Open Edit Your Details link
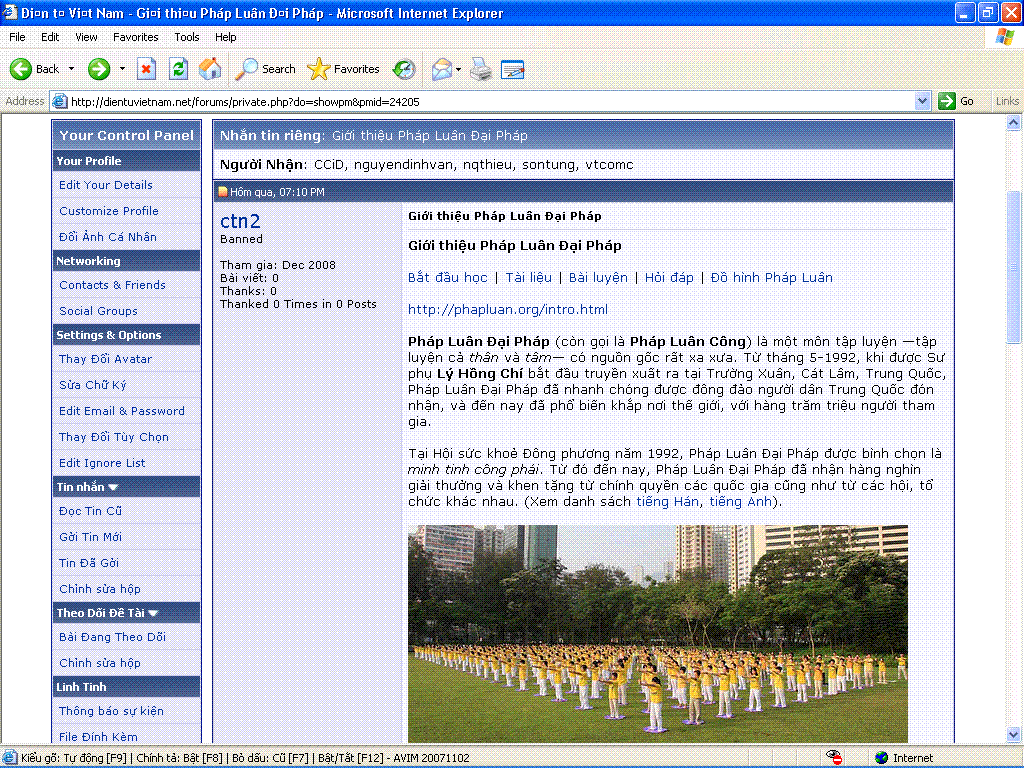Image resolution: width=1024 pixels, height=770 pixels. (105, 185)
